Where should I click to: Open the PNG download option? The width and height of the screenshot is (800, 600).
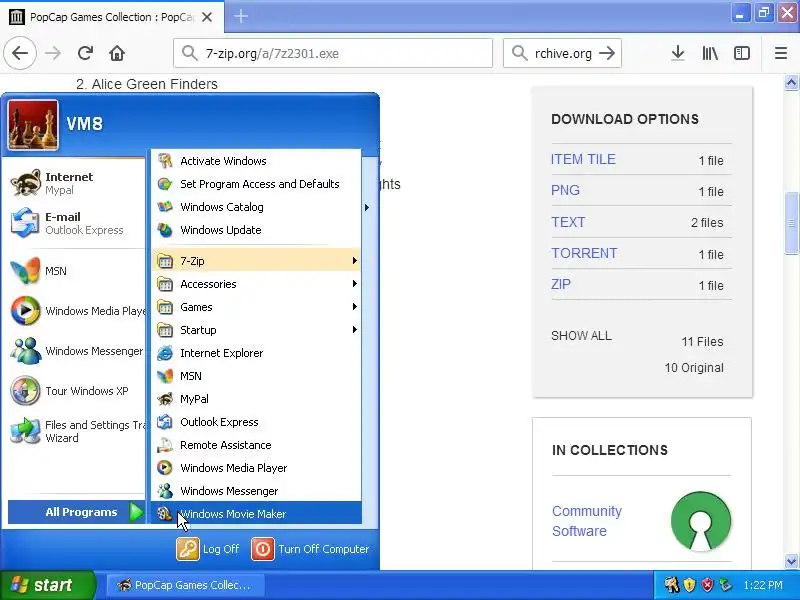[x=565, y=190]
